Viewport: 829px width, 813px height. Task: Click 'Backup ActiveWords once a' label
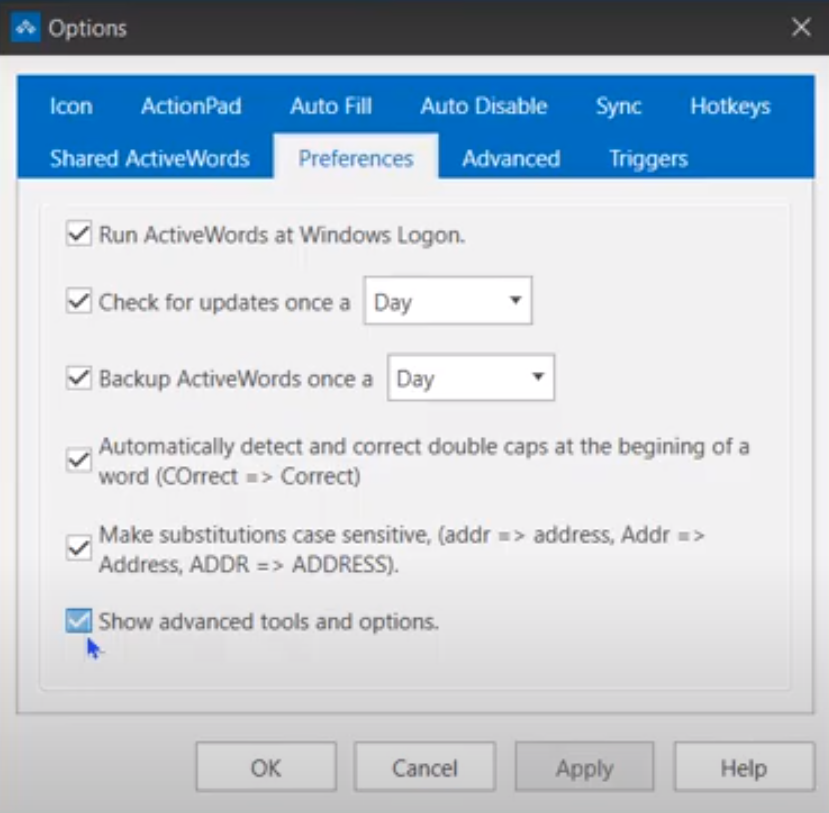[x=236, y=379]
